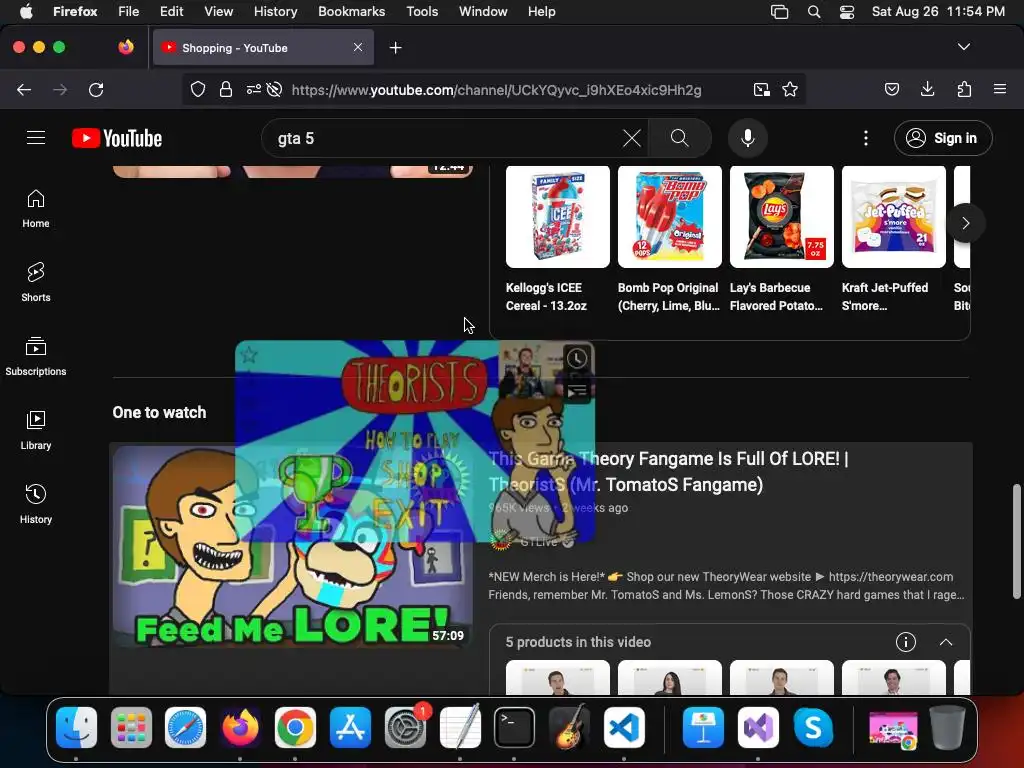Add preview video to Watch later
The height and width of the screenshot is (768, 1024).
[577, 359]
